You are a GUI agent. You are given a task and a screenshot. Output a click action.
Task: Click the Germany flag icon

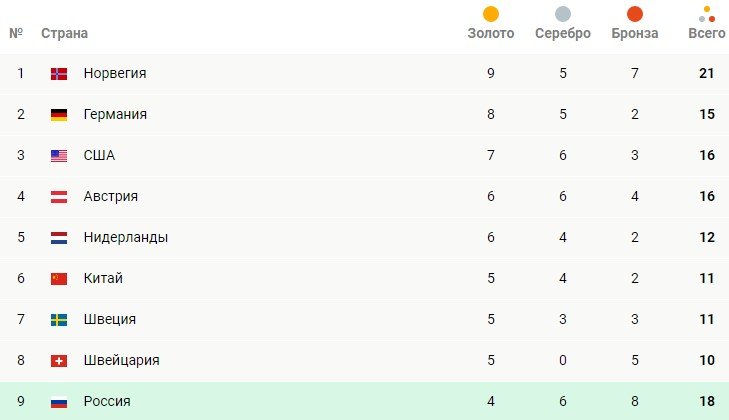point(59,115)
